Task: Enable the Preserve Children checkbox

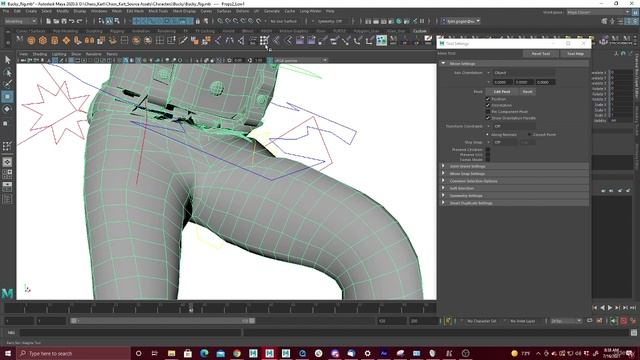Action: click(488, 150)
